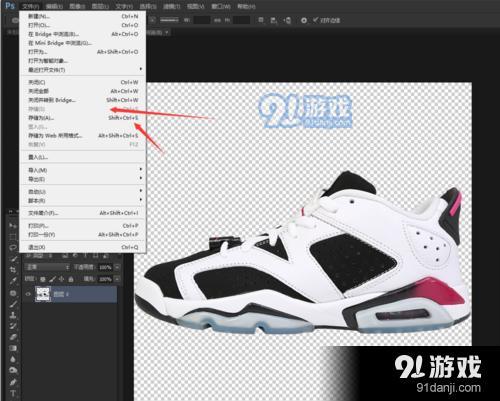Image resolution: width=500 pixels, height=401 pixels.
Task: Toggle lock image pixels brush icon
Action: 52,279
